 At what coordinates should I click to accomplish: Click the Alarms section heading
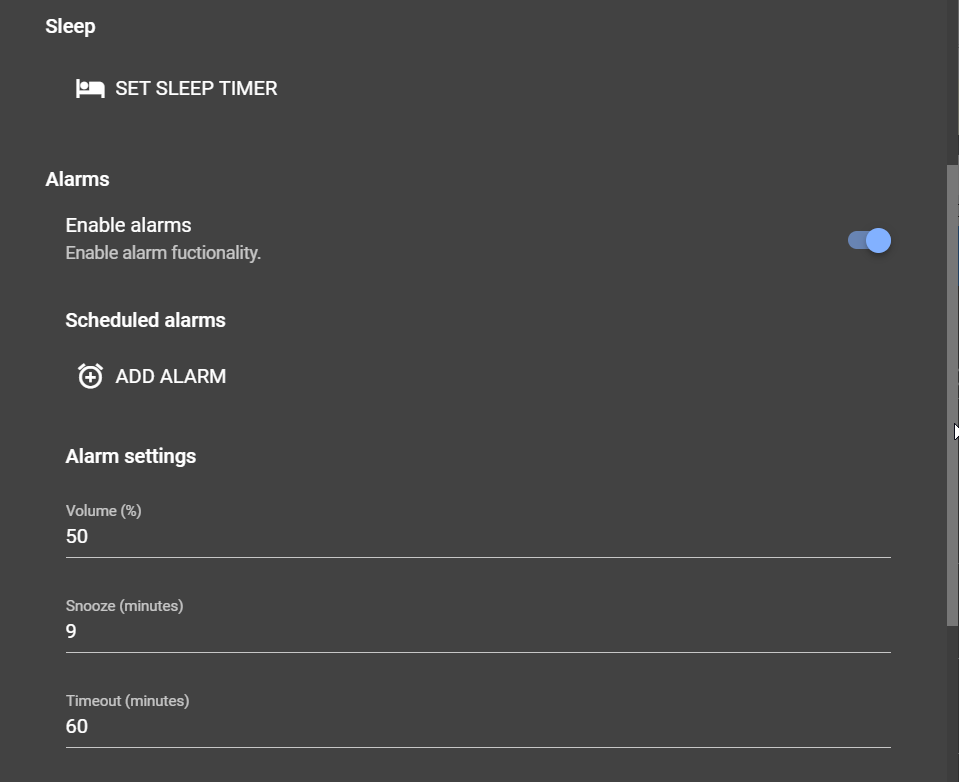[77, 180]
